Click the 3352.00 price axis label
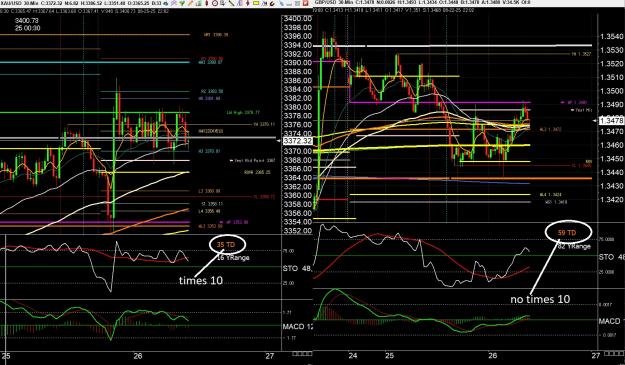625x365 pixels. (x=297, y=231)
